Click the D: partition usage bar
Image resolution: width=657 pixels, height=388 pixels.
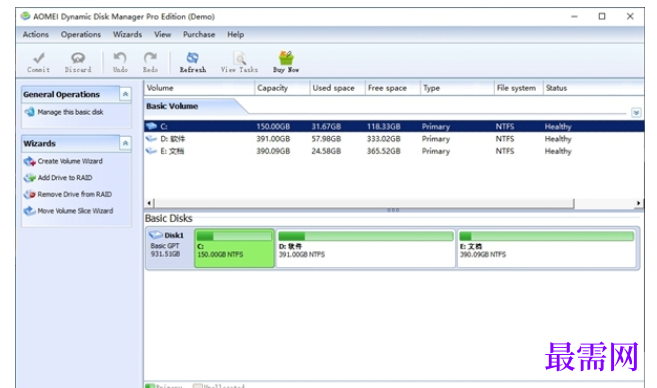pos(365,236)
